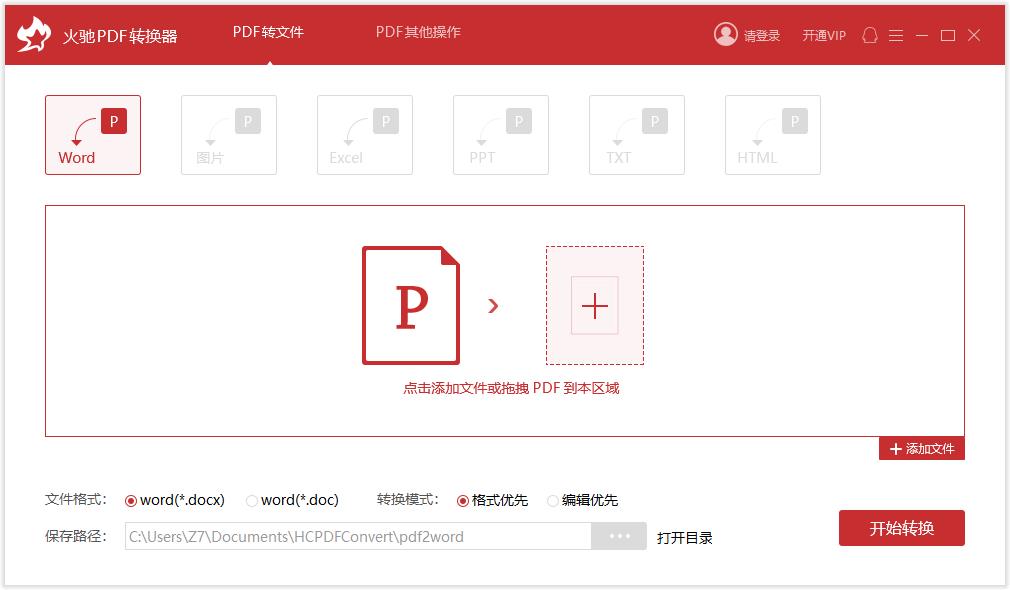Enable 编辑优先 conversion mode
The width and height of the screenshot is (1010, 590).
(551, 500)
